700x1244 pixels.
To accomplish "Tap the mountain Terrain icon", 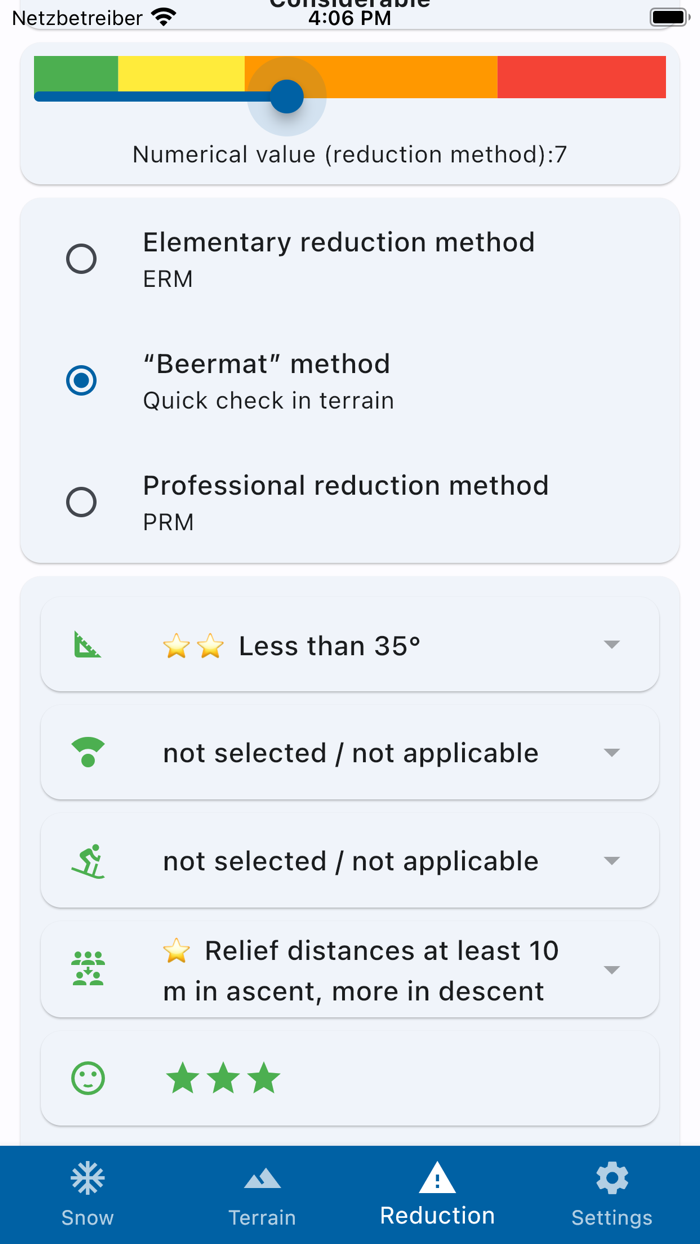I will pos(262,1180).
